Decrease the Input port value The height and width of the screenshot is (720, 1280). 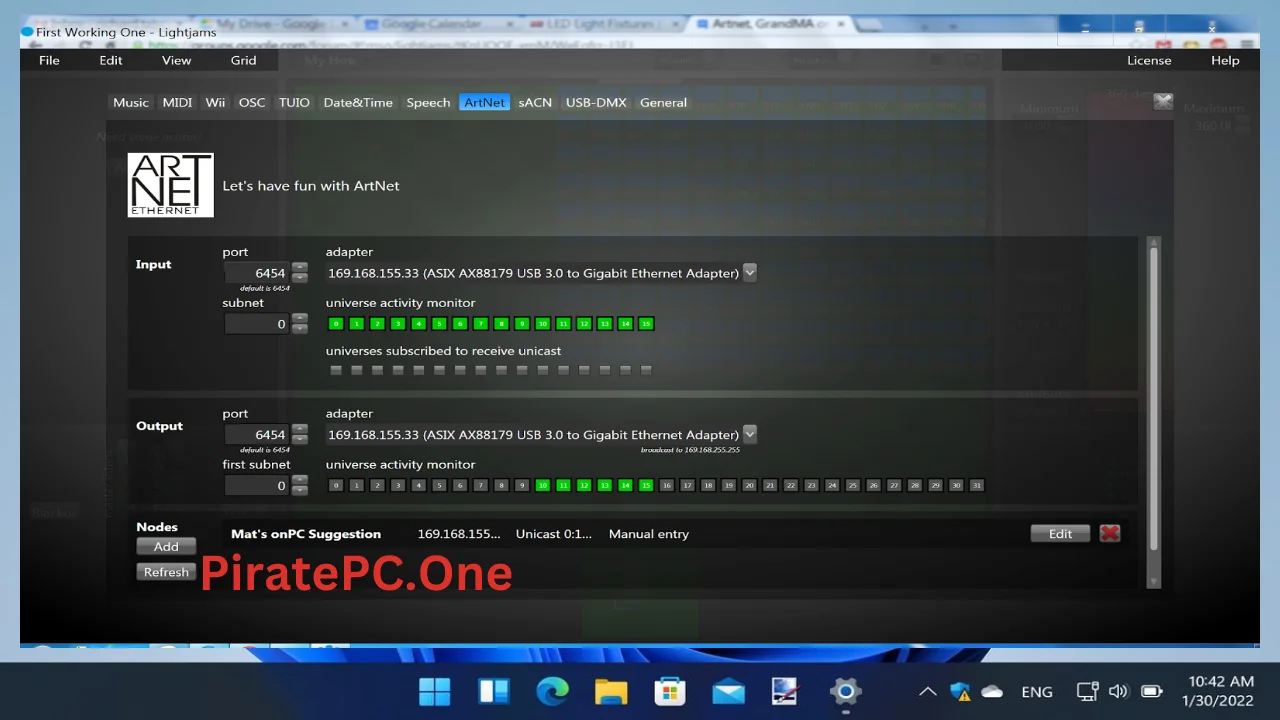click(299, 279)
